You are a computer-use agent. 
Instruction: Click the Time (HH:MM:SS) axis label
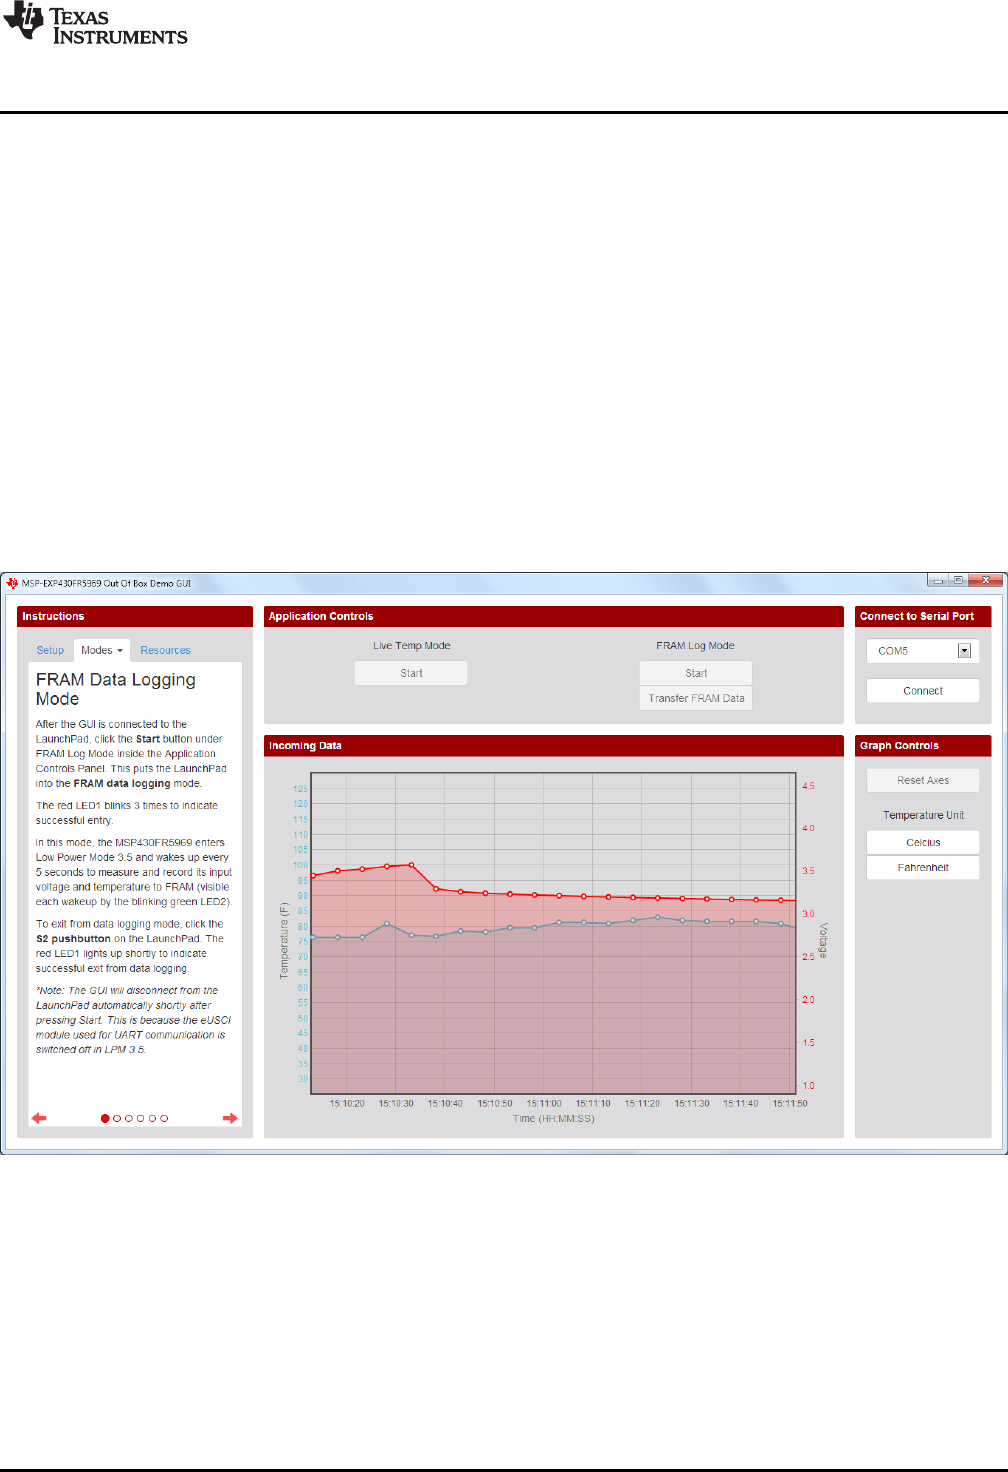click(553, 1119)
